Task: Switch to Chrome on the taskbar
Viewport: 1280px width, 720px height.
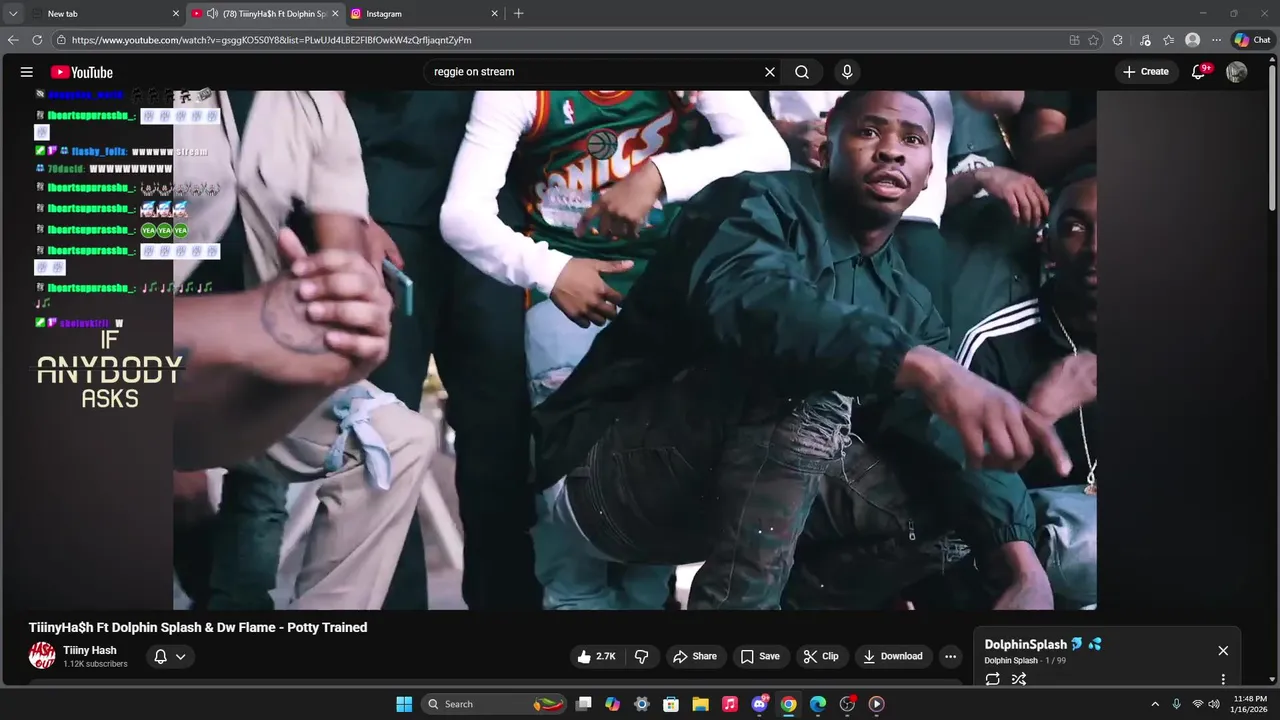Action: (788, 704)
